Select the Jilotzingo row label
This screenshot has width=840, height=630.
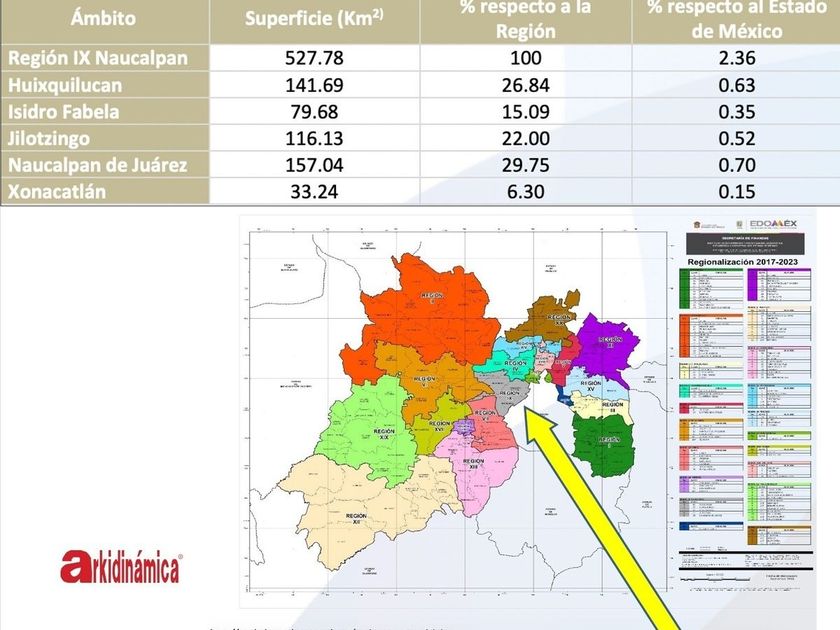[x=49, y=139]
